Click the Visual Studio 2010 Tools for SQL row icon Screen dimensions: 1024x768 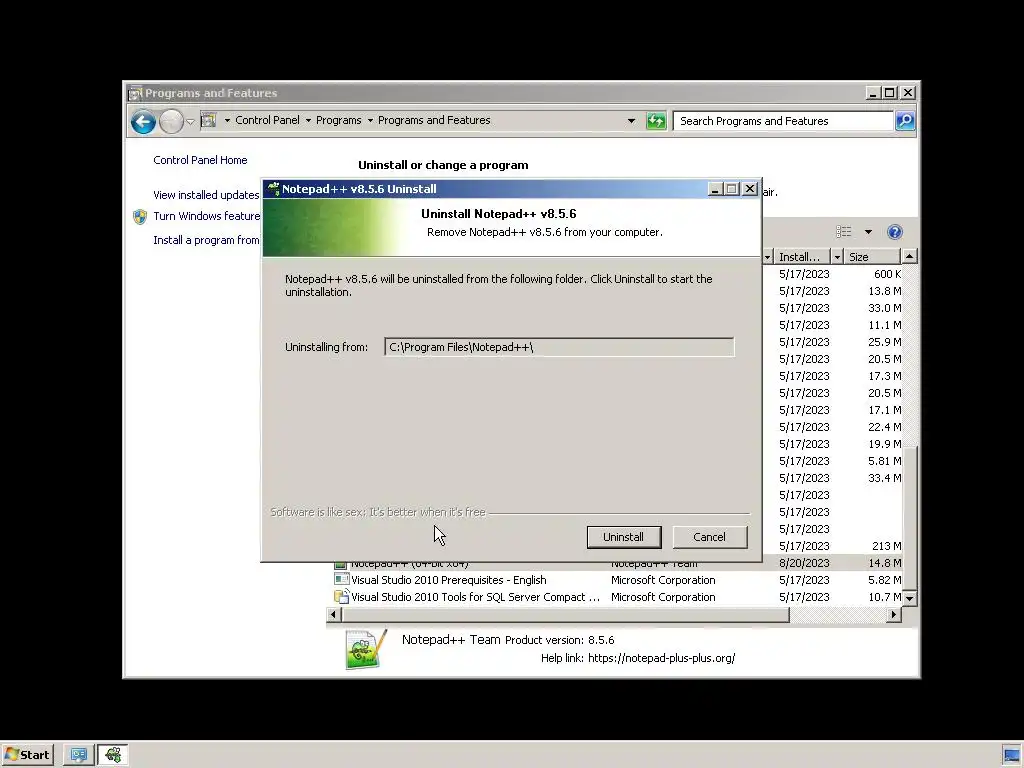click(341, 596)
